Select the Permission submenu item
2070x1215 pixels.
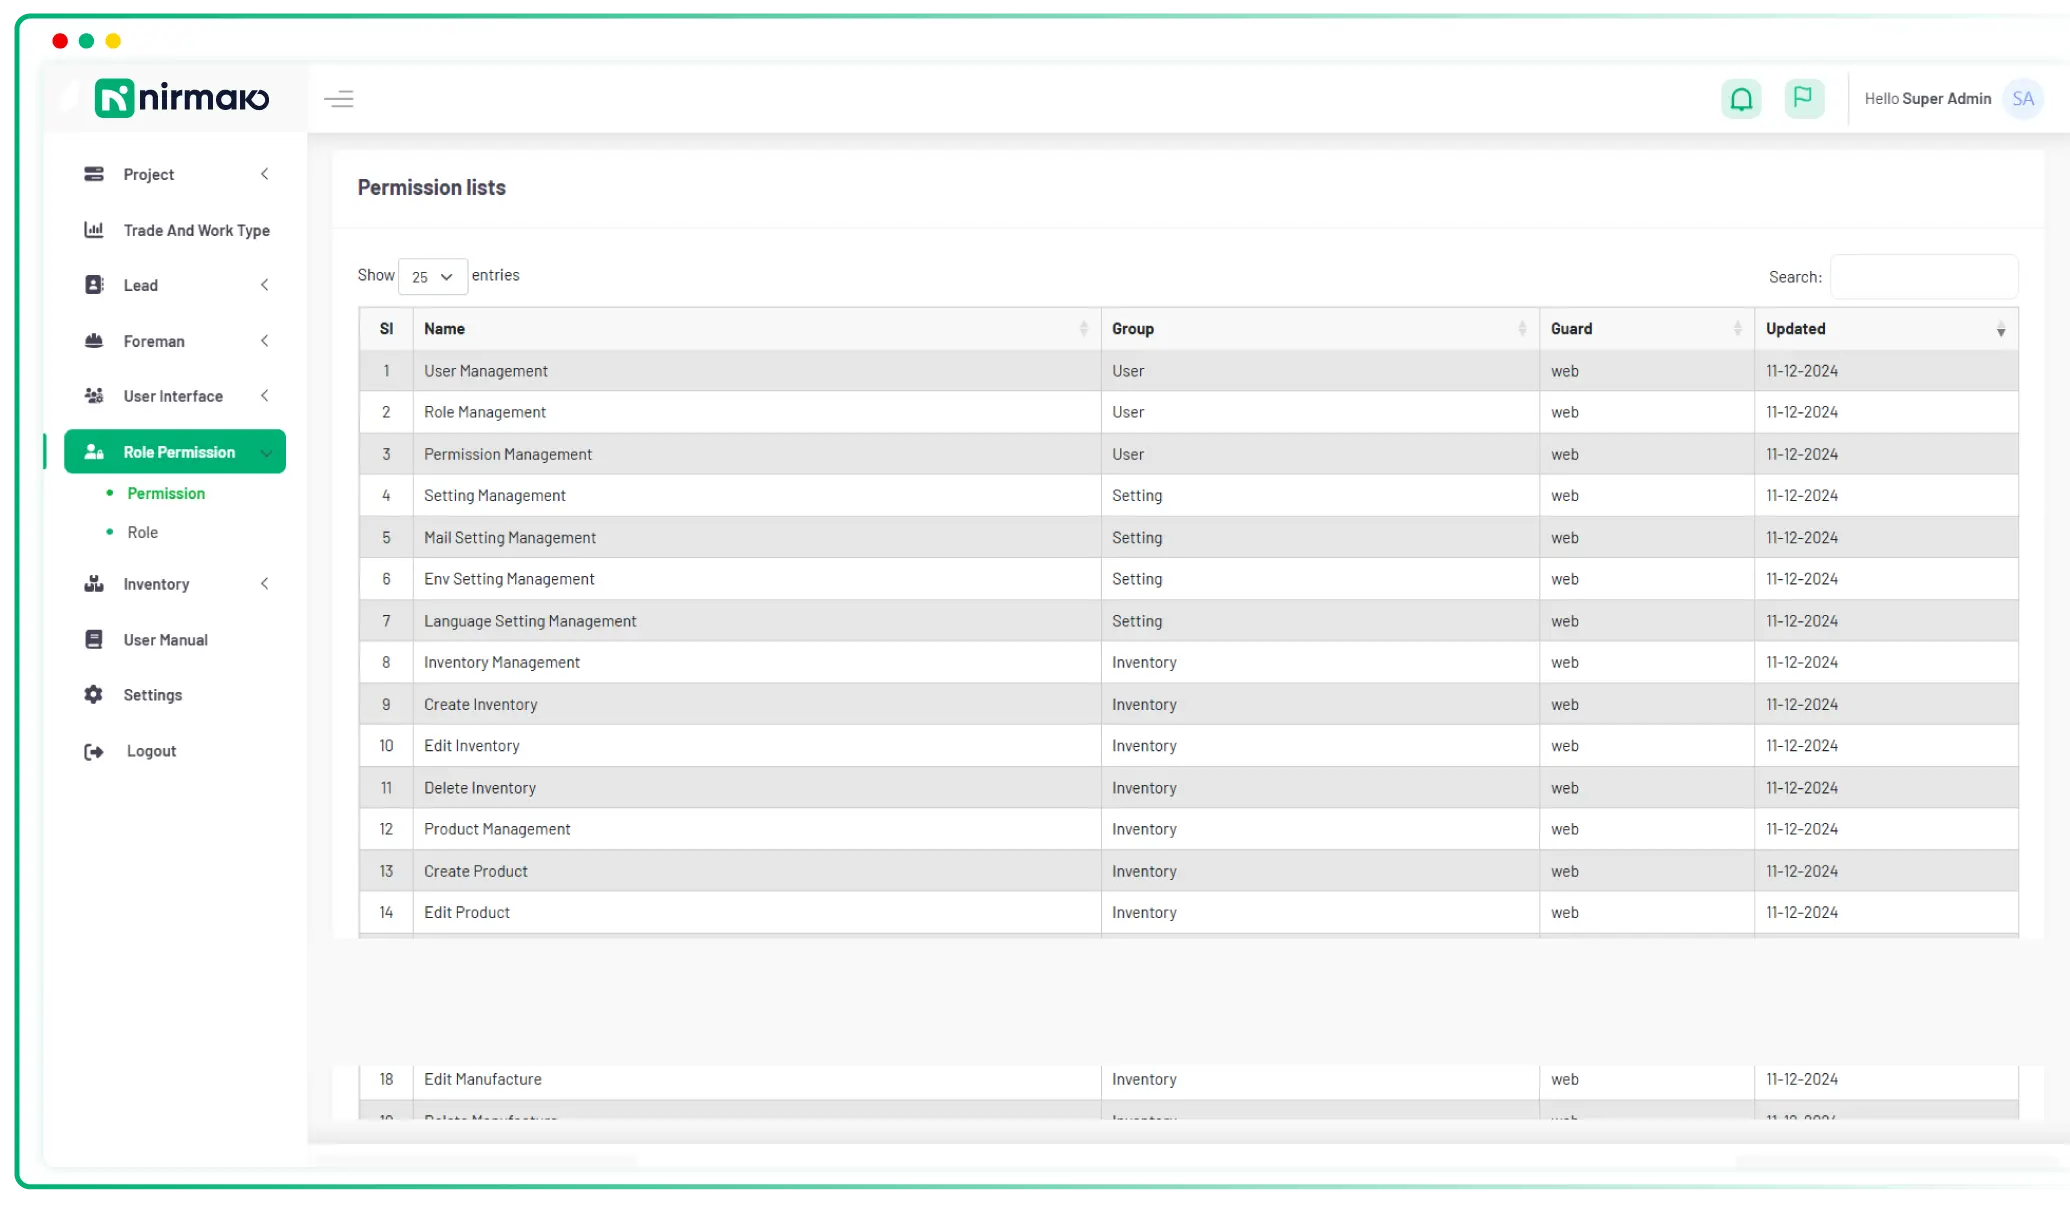click(166, 493)
